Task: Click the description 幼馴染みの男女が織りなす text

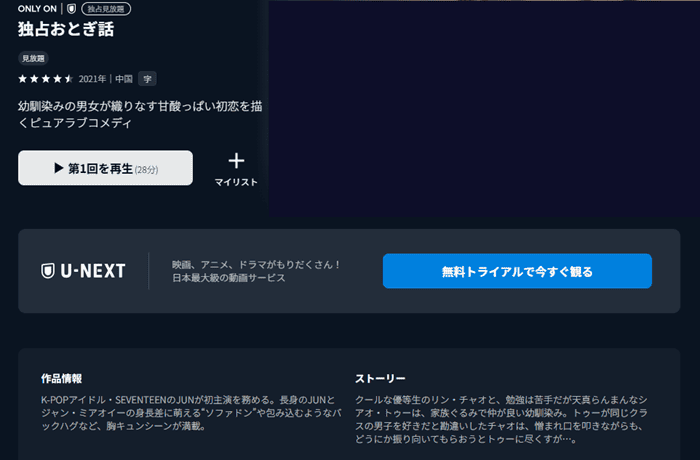Action: point(140,114)
